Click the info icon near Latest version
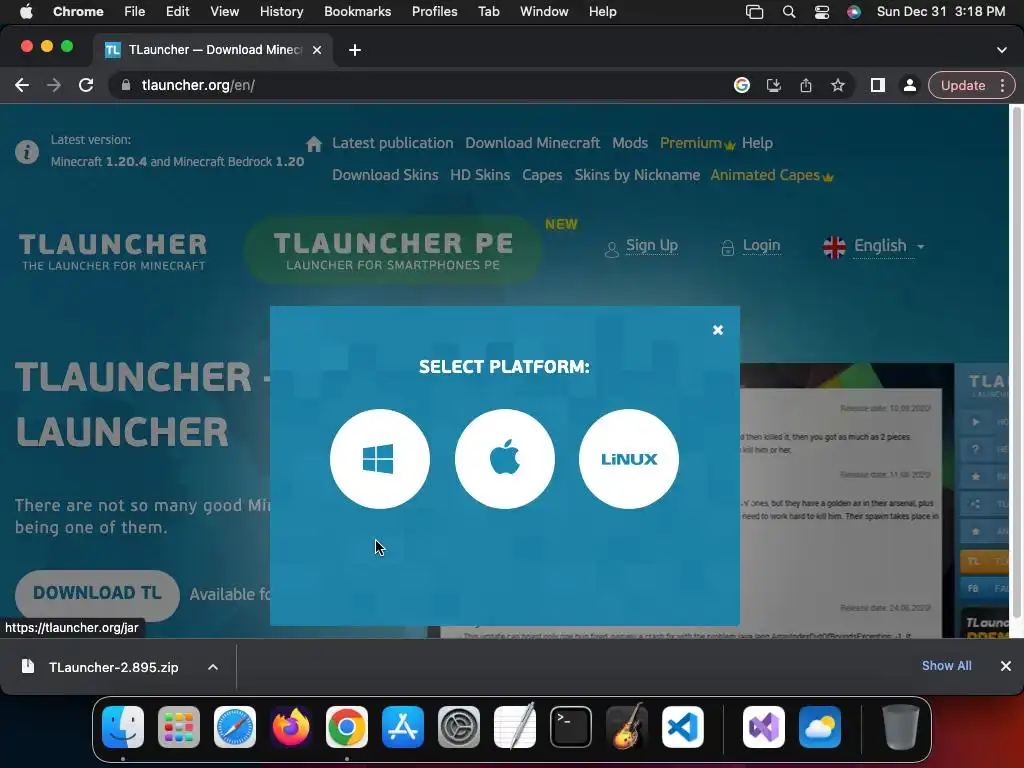The image size is (1024, 768). click(27, 152)
